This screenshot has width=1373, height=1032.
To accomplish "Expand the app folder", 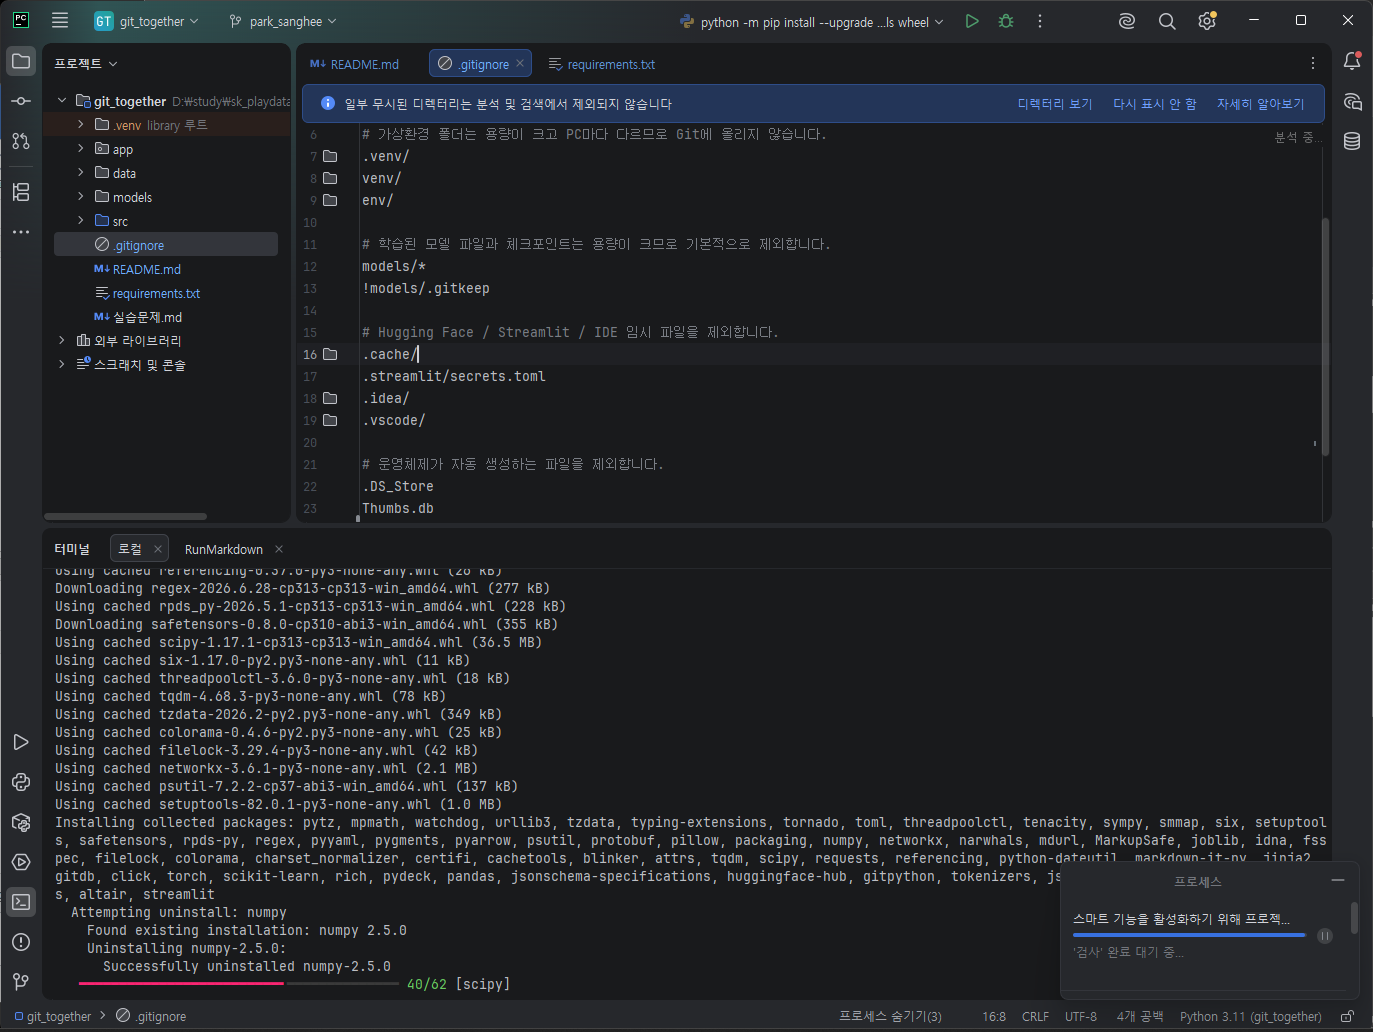I will point(81,148).
